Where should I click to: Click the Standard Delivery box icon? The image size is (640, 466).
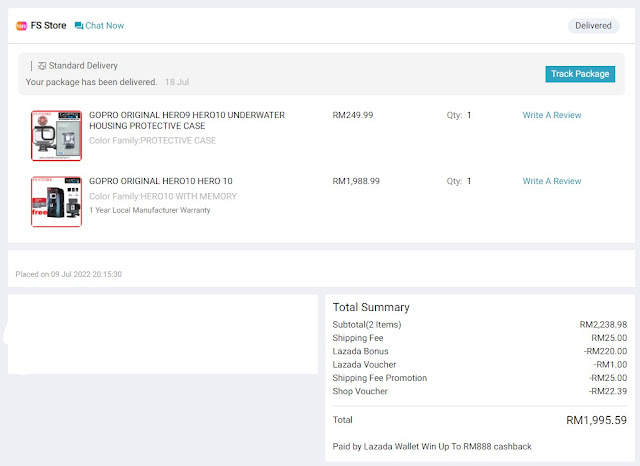tap(42, 66)
